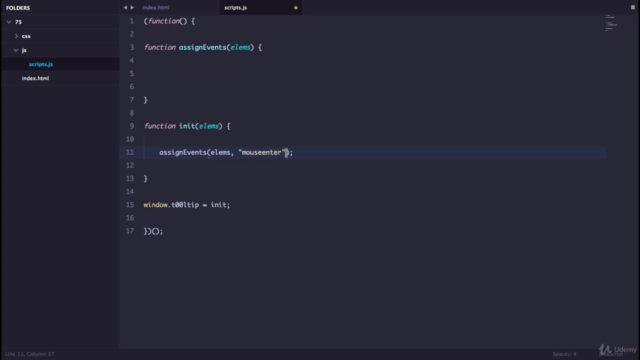Switch to the index.html tab
The width and height of the screenshot is (640, 360).
[156, 7]
